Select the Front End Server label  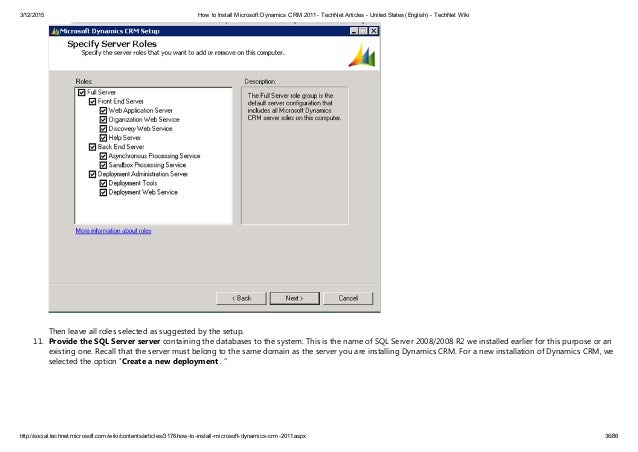pos(120,101)
